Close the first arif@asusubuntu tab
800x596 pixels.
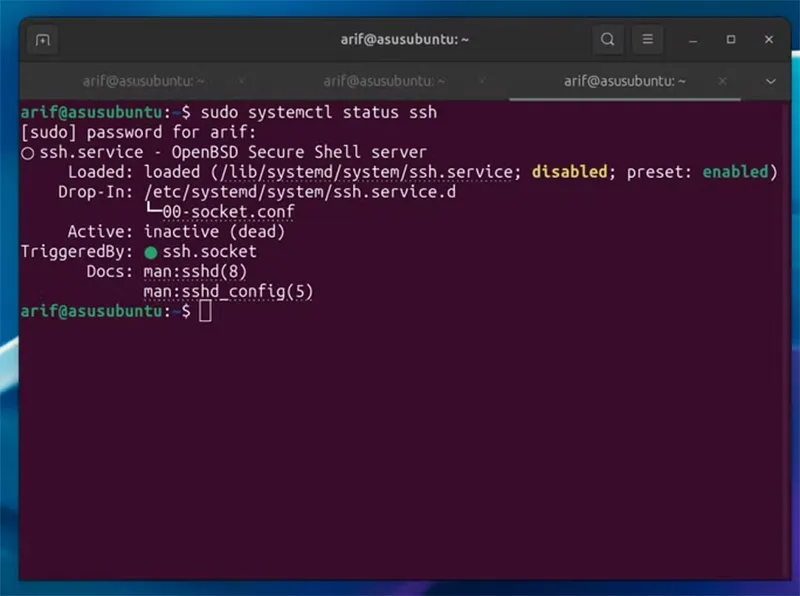pos(239,81)
